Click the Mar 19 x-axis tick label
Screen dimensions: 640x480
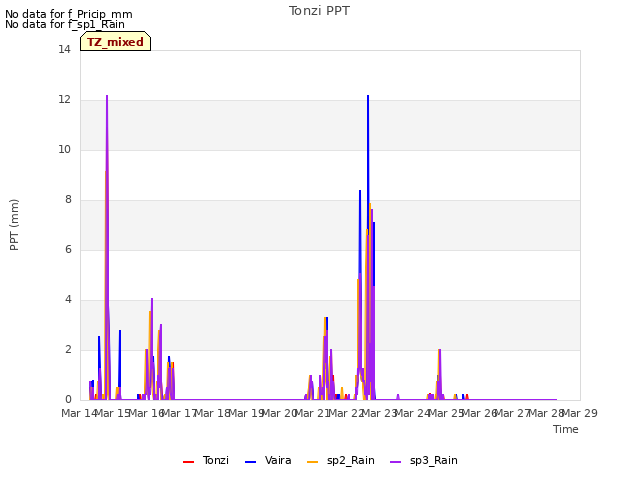coord(246,413)
